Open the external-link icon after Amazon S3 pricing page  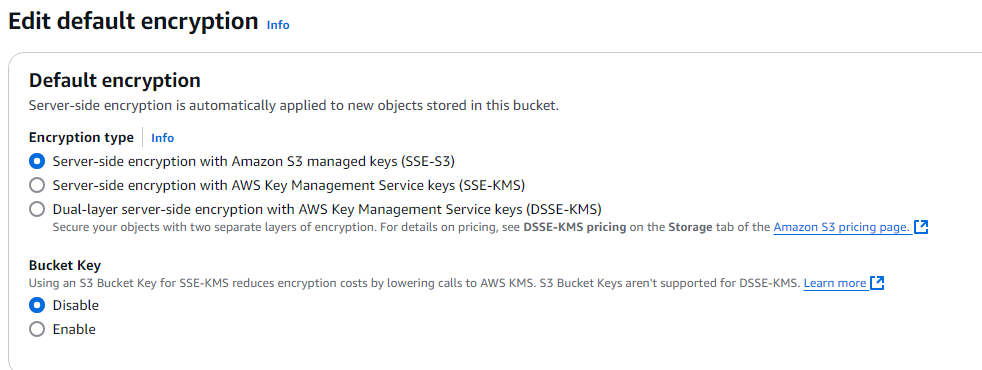coord(921,227)
